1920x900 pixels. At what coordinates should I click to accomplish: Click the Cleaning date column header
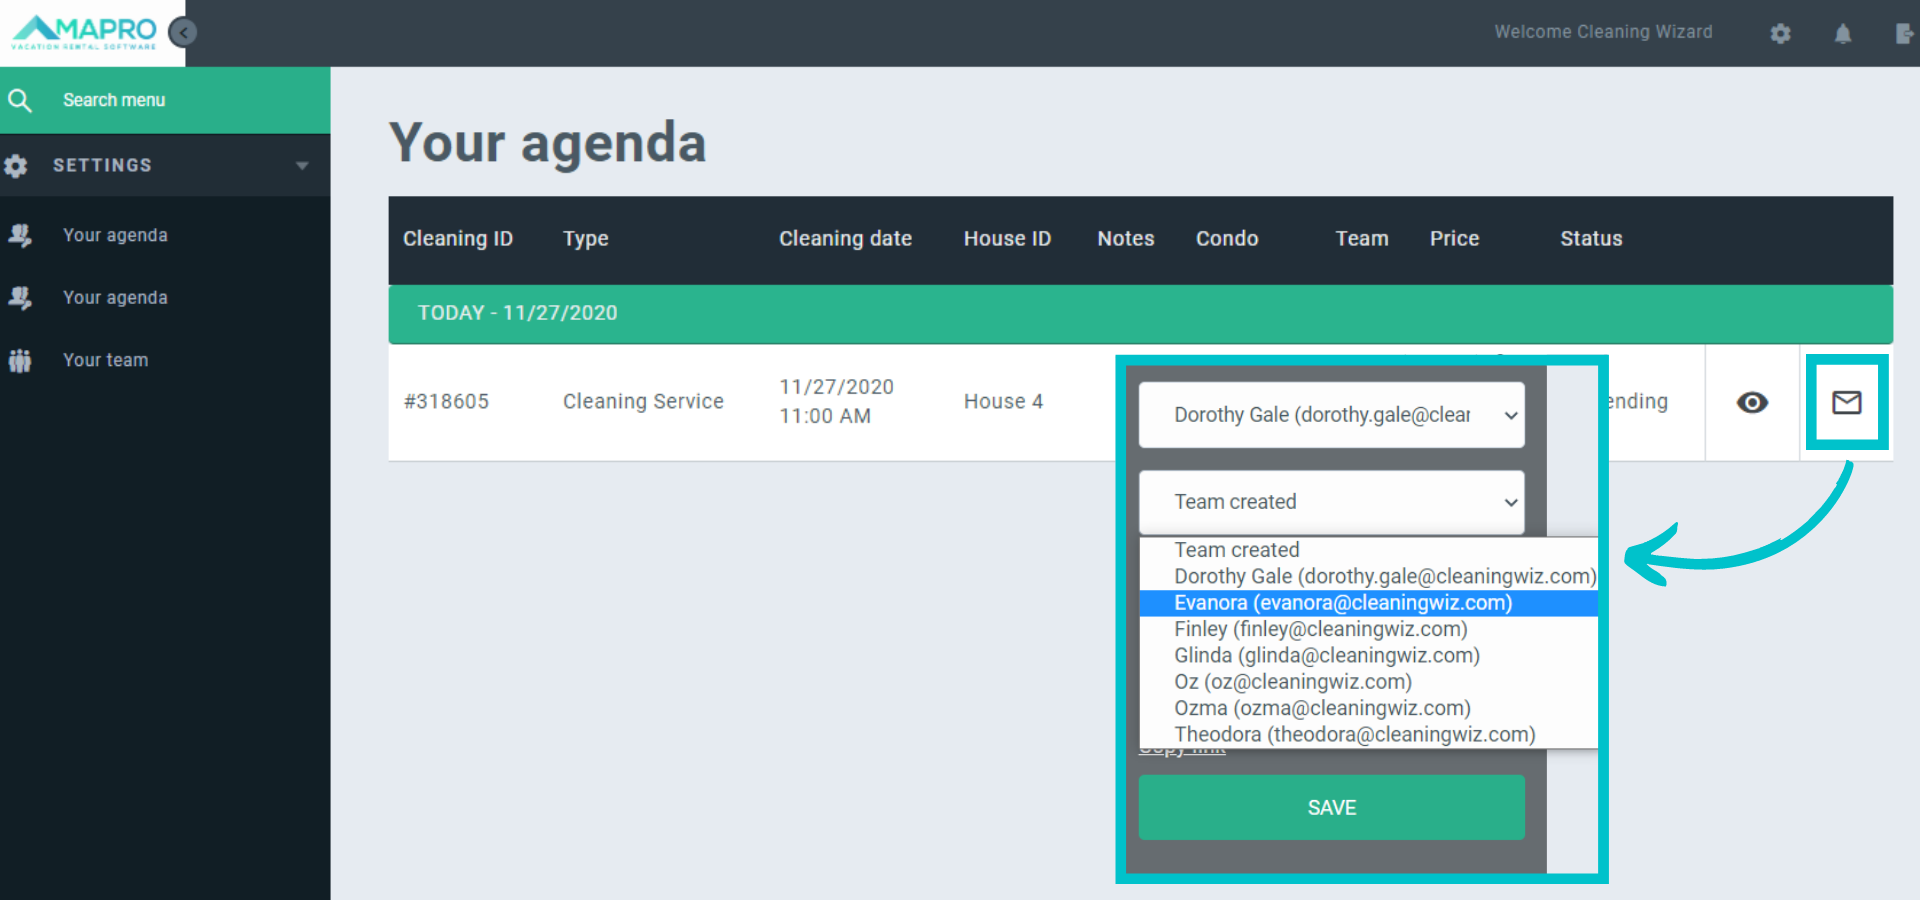coord(845,239)
